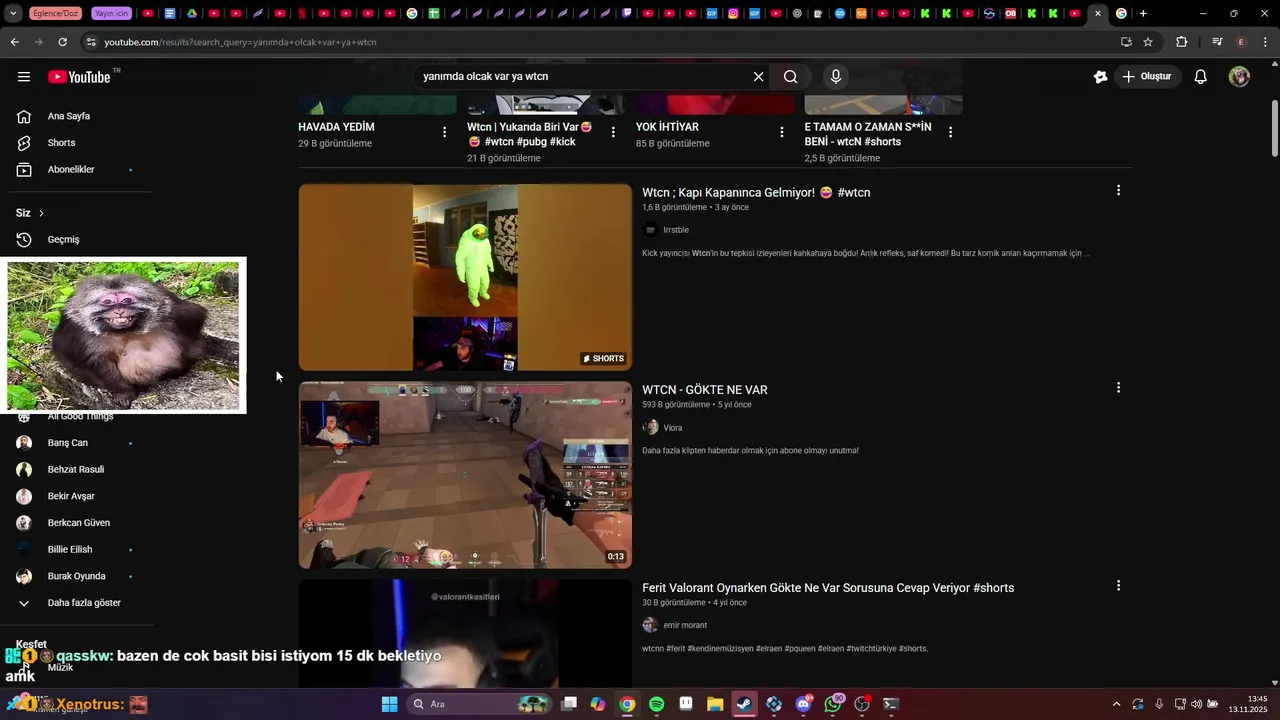The width and height of the screenshot is (1280, 720).
Task: Open the Oluştur create button
Action: pos(1147,77)
